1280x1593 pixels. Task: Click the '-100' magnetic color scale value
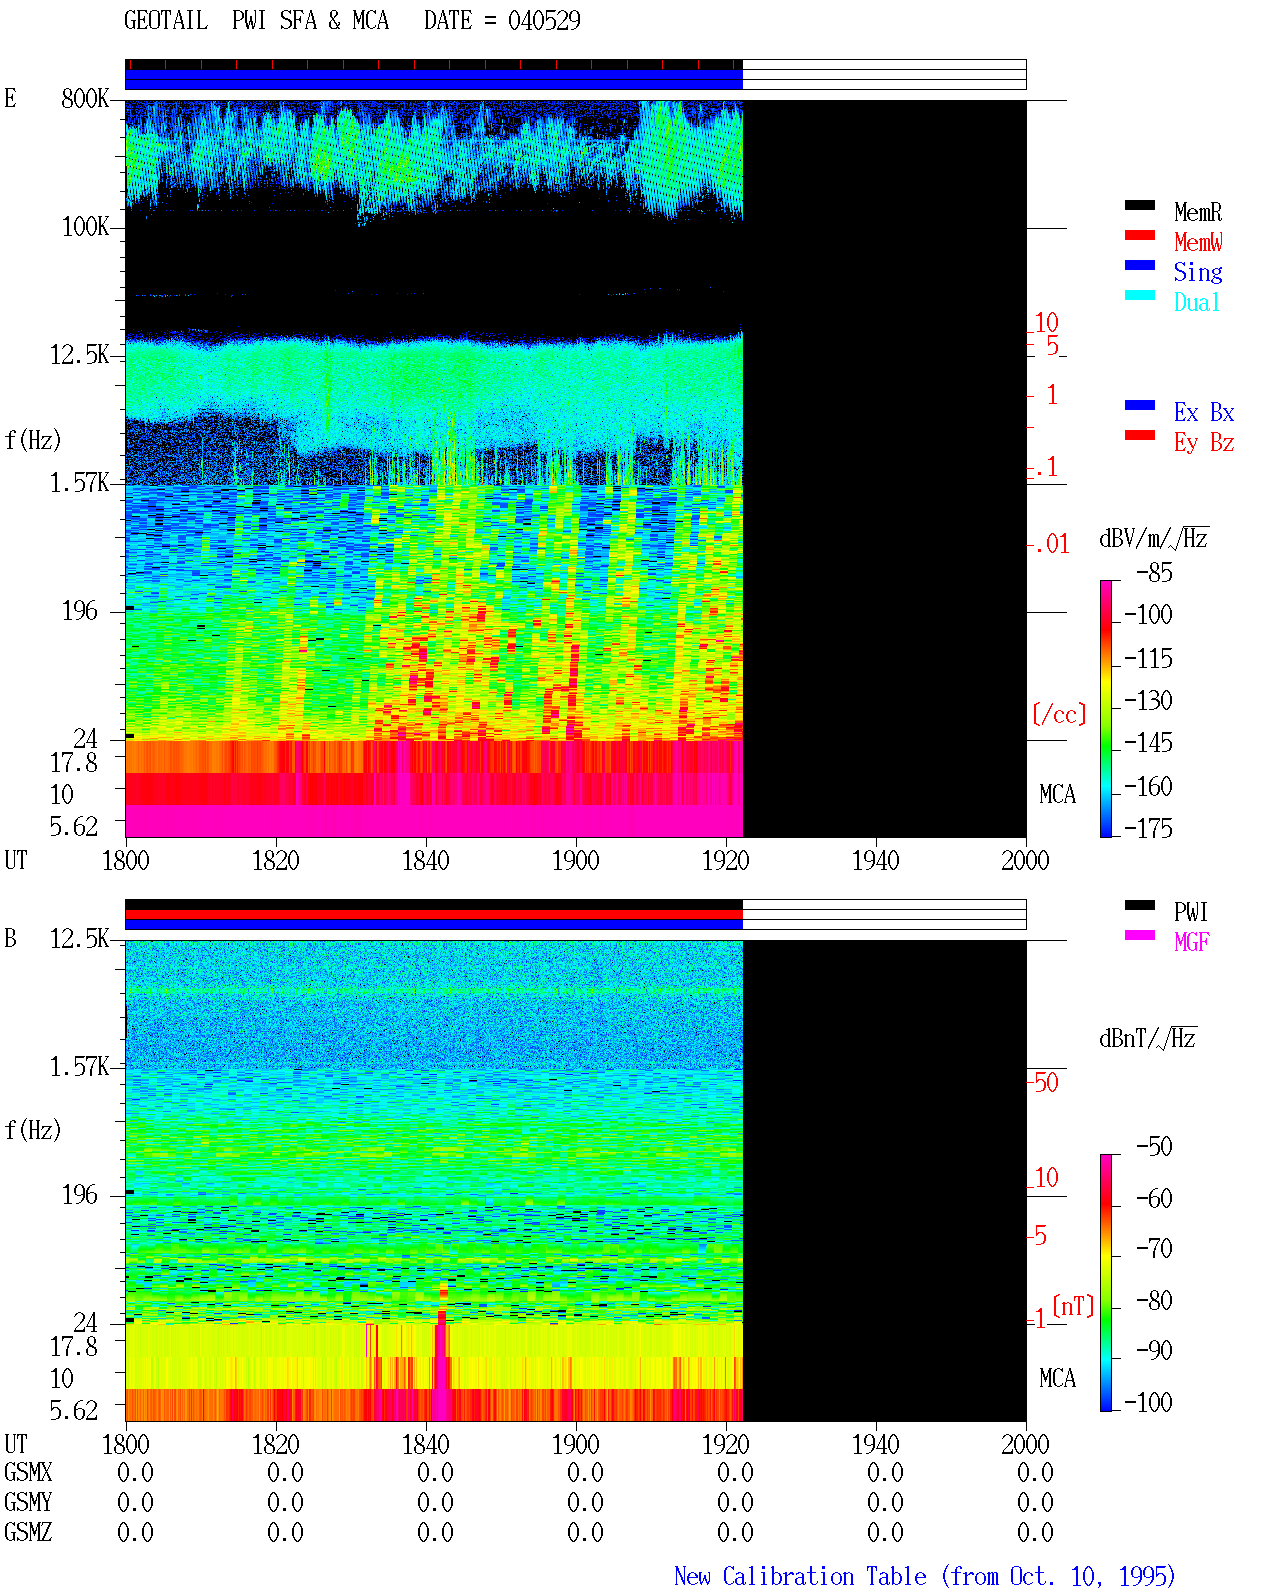[1148, 1402]
